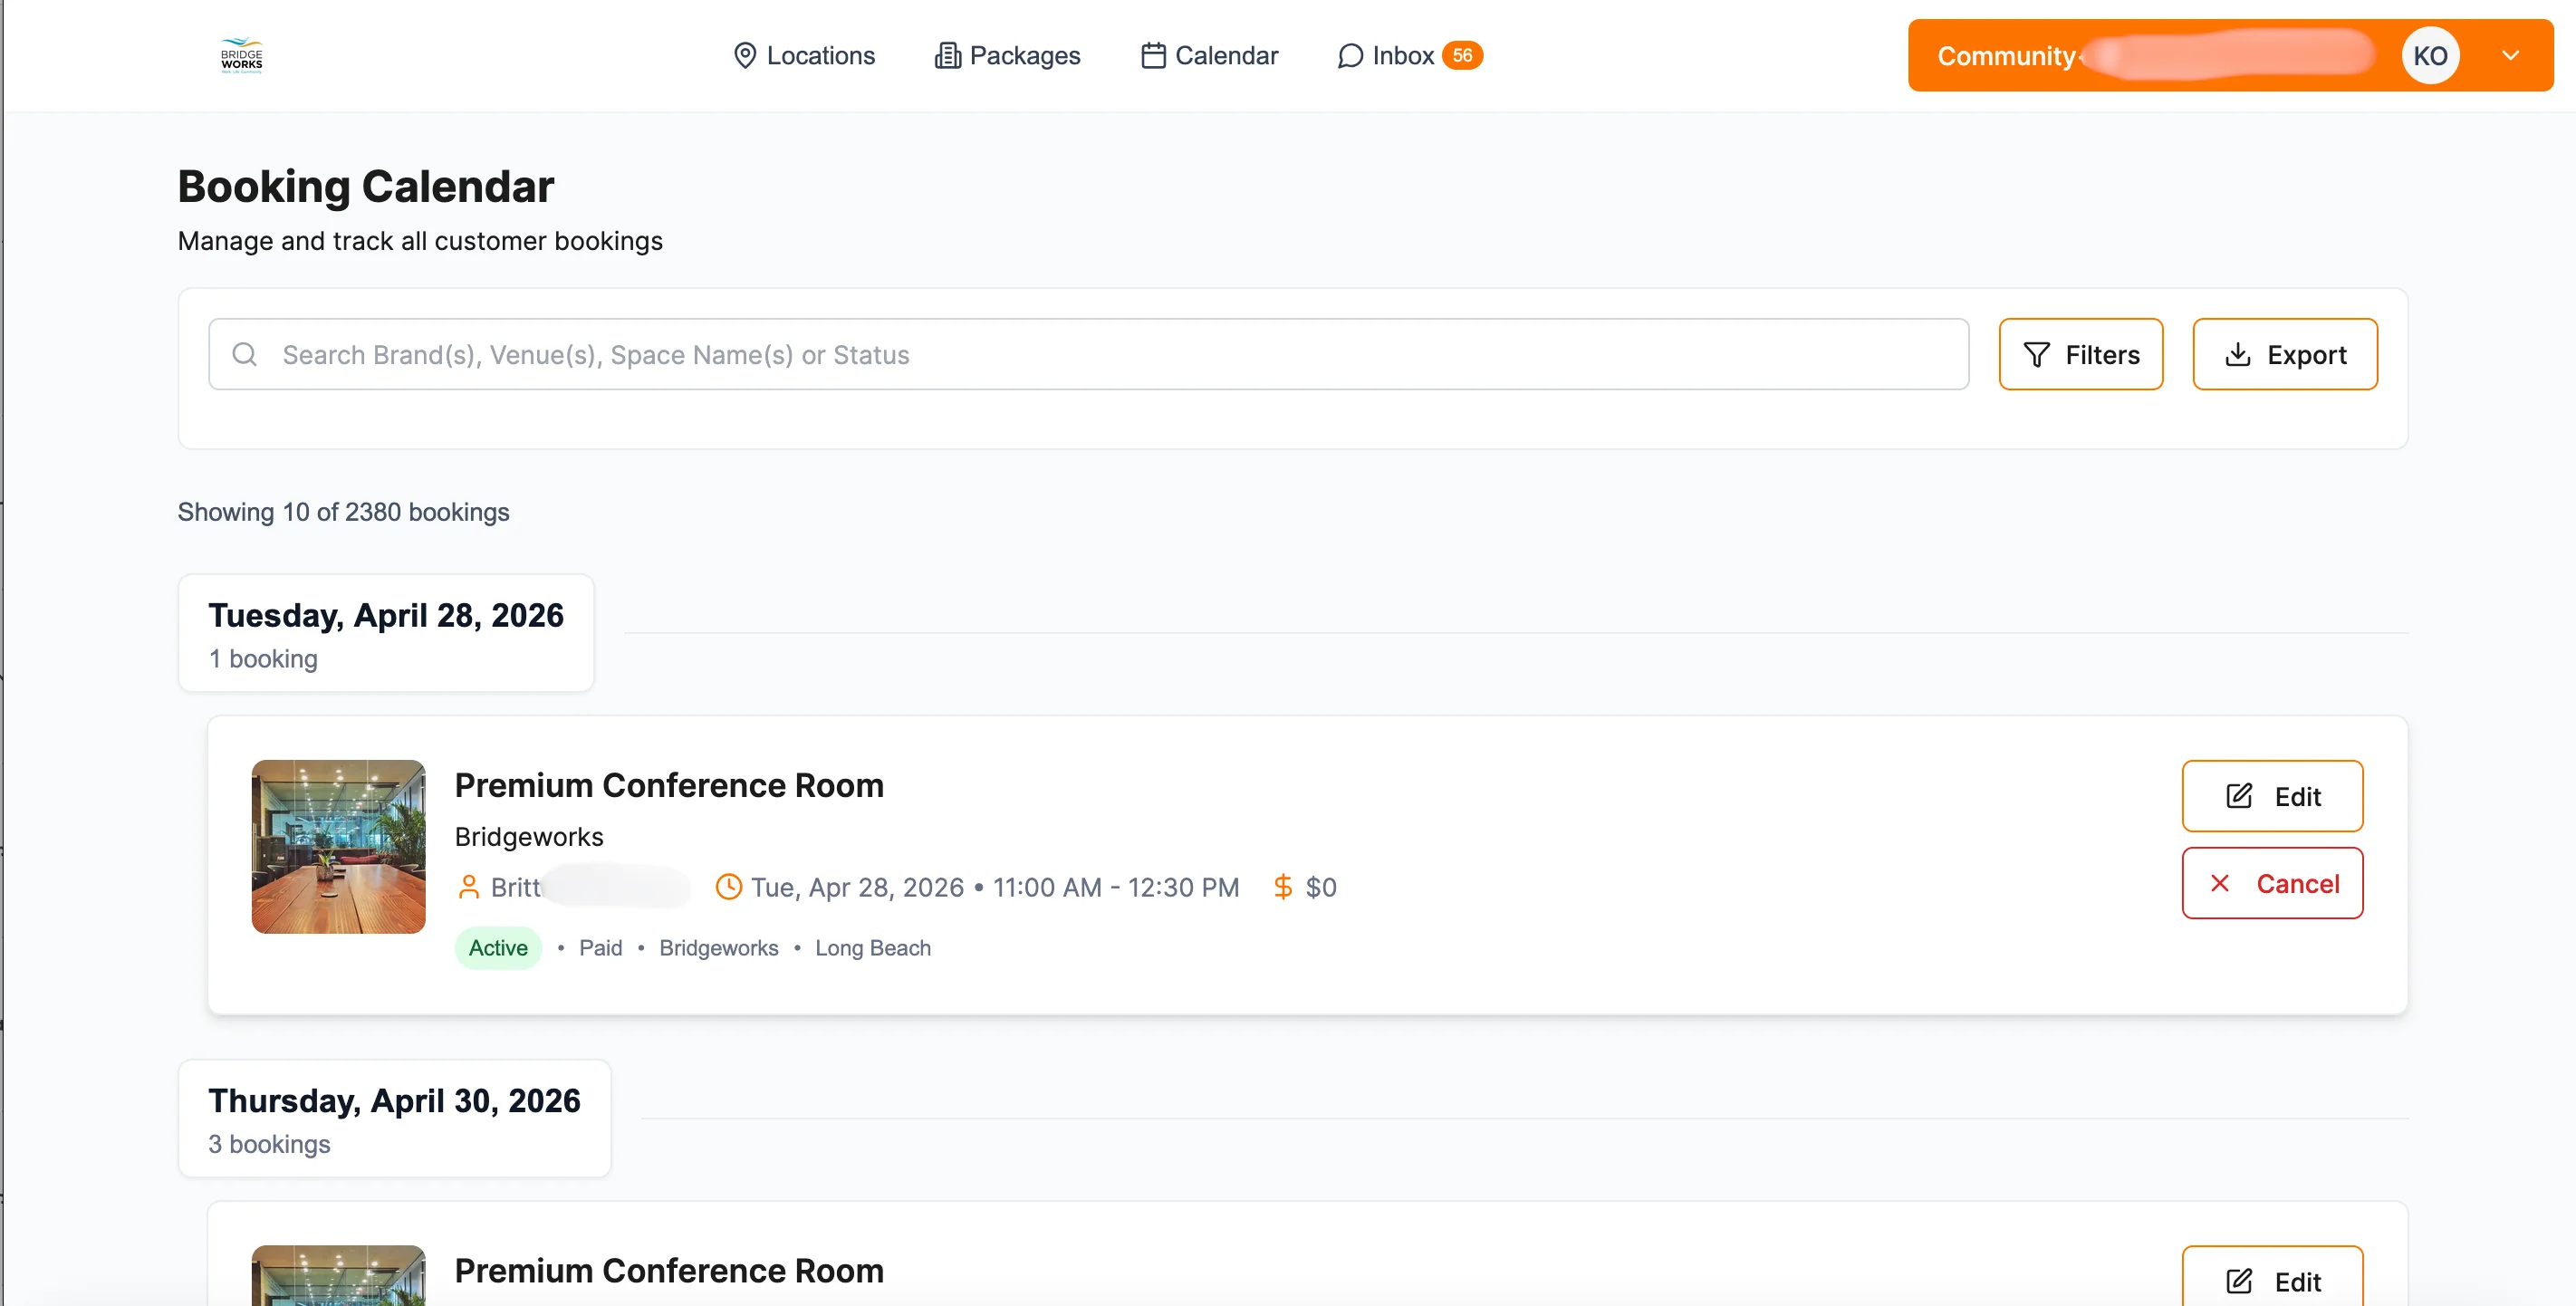Viewport: 2576px width, 1306px height.
Task: Expand the account dropdown chevron
Action: [x=2511, y=56]
